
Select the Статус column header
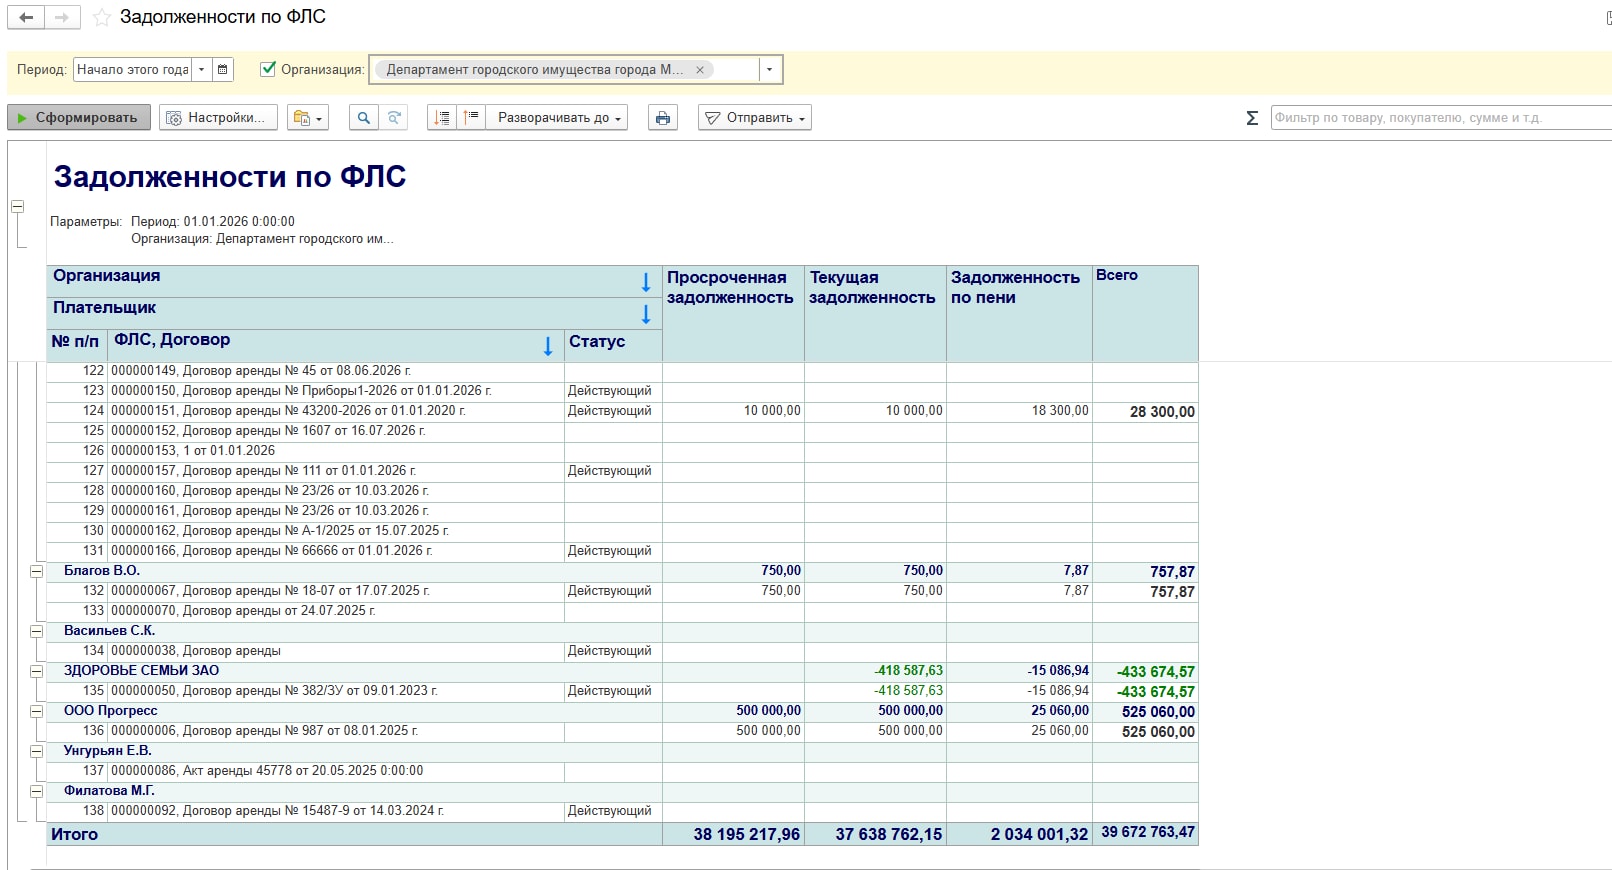click(613, 346)
